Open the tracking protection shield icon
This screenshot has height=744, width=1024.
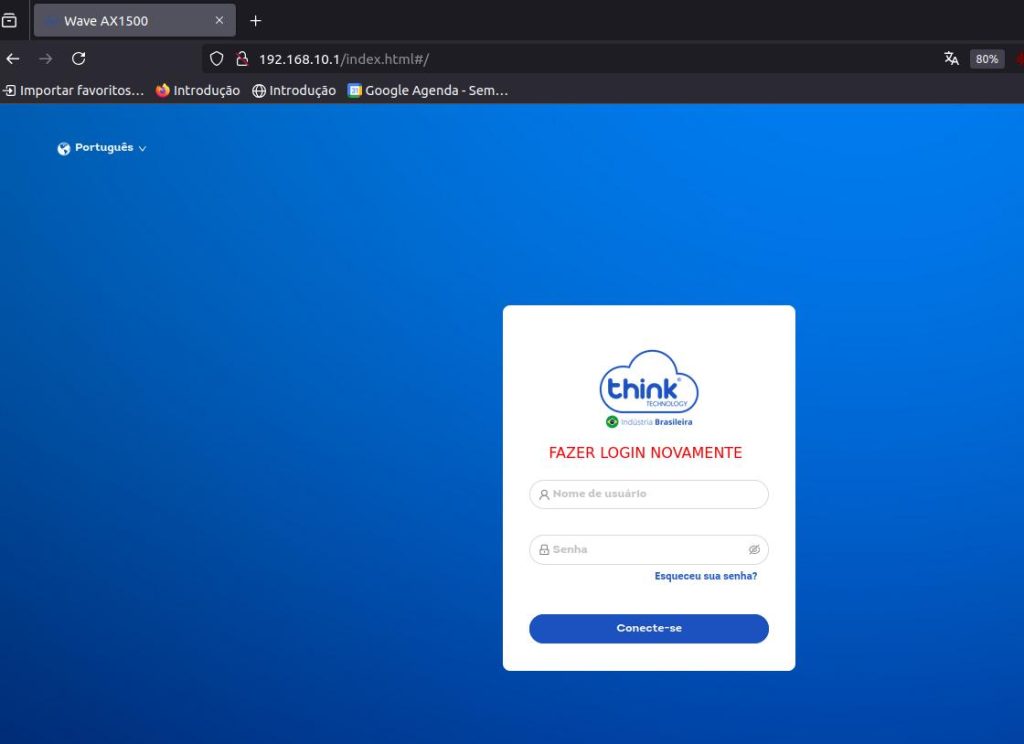click(216, 59)
